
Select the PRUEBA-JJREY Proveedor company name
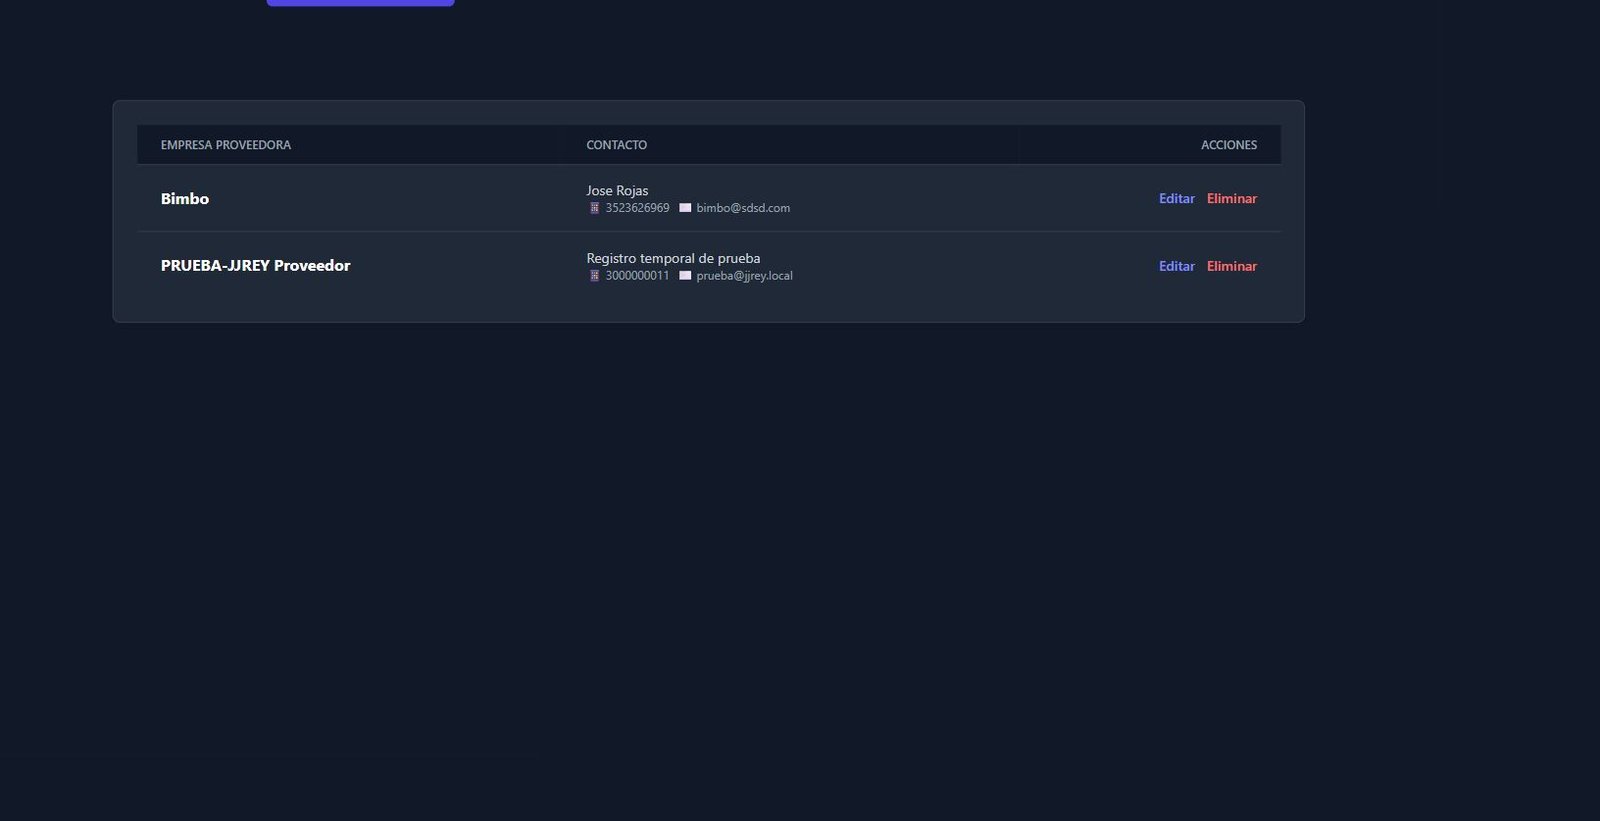(x=255, y=266)
